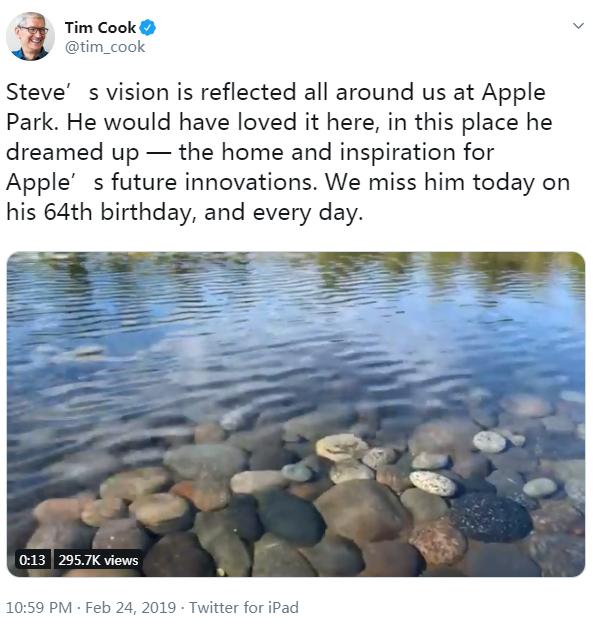593x625 pixels.
Task: Click the Feb 24, 2019 date
Action: (130, 607)
